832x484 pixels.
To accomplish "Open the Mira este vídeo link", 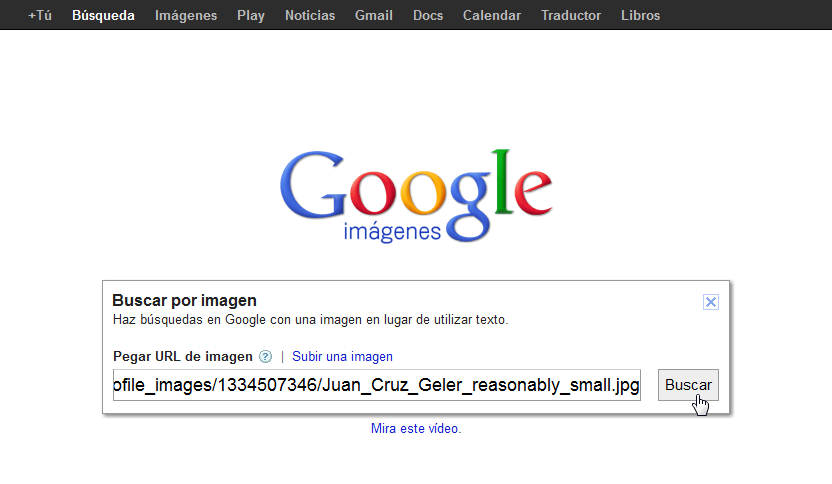I will click(416, 428).
